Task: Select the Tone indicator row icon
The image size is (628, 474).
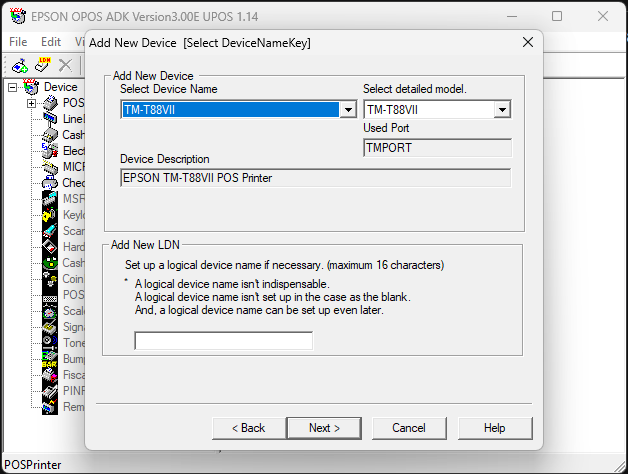Action: tap(50, 343)
